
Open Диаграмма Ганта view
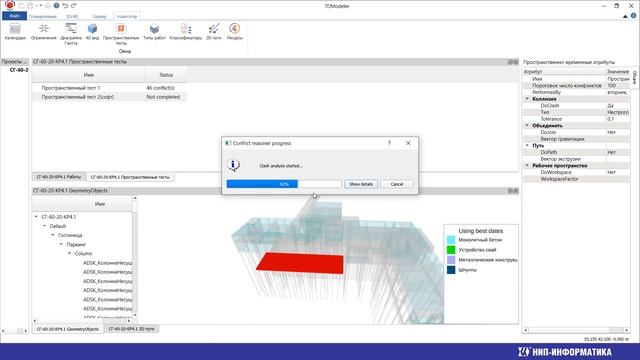71,33
